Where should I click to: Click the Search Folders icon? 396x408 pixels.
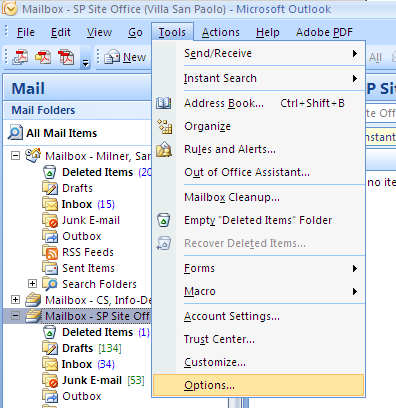coord(50,284)
